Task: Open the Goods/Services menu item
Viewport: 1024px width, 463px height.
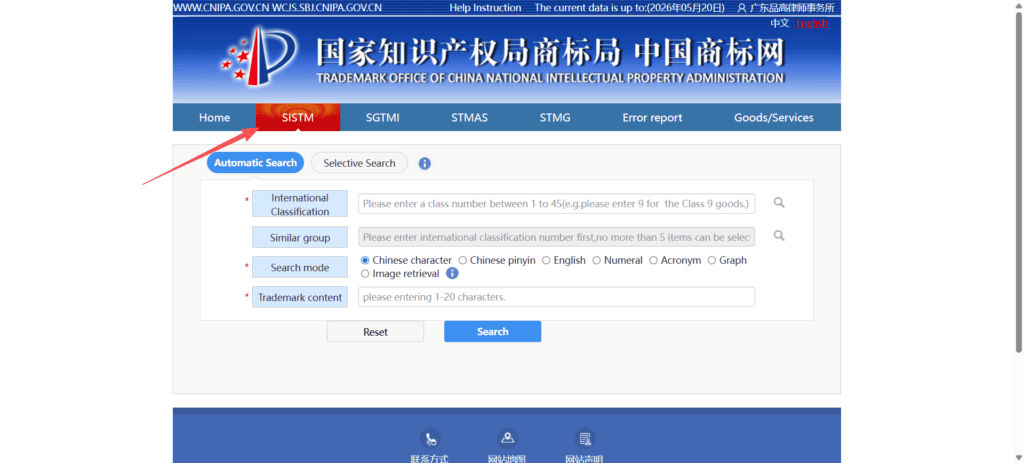Action: click(x=774, y=118)
